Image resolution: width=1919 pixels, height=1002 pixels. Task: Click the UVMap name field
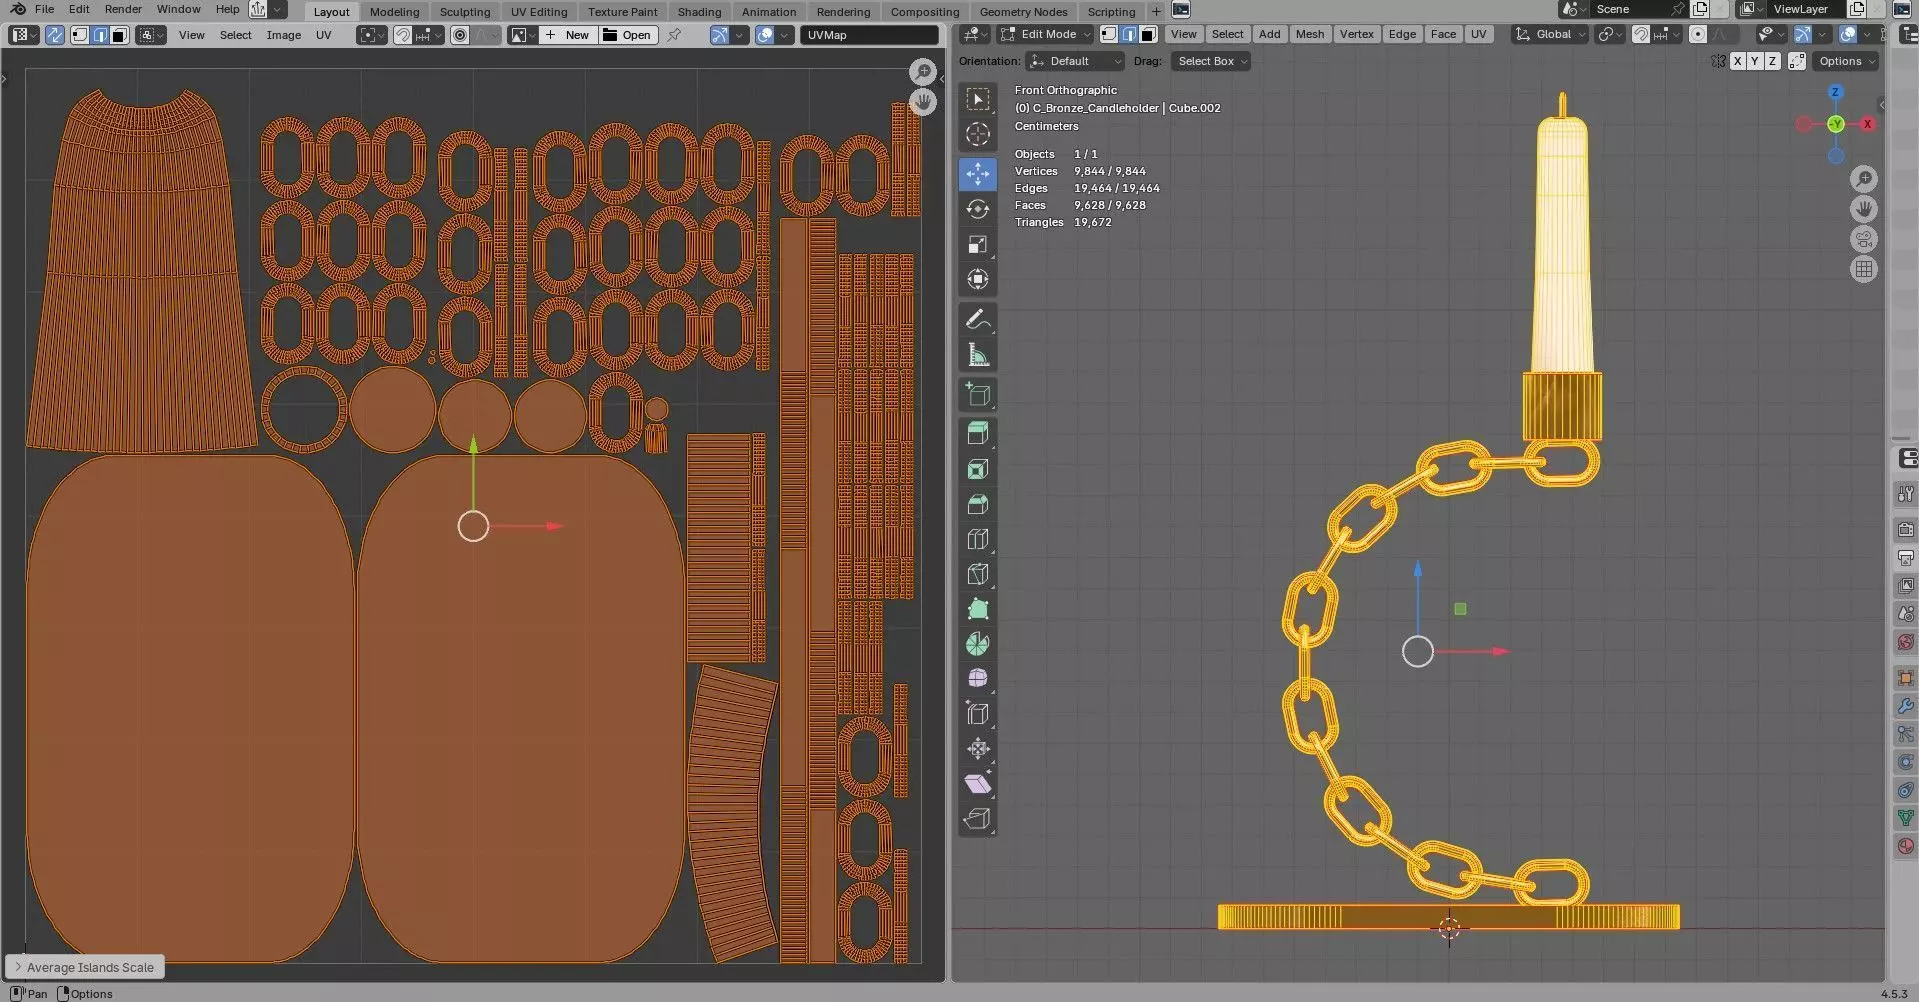coord(869,35)
